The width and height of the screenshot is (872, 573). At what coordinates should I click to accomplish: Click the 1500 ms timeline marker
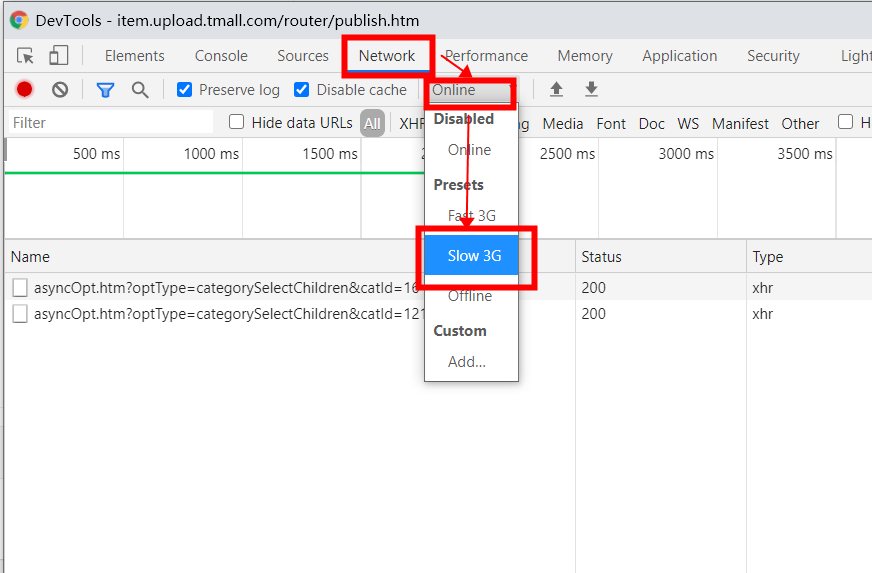click(330, 154)
